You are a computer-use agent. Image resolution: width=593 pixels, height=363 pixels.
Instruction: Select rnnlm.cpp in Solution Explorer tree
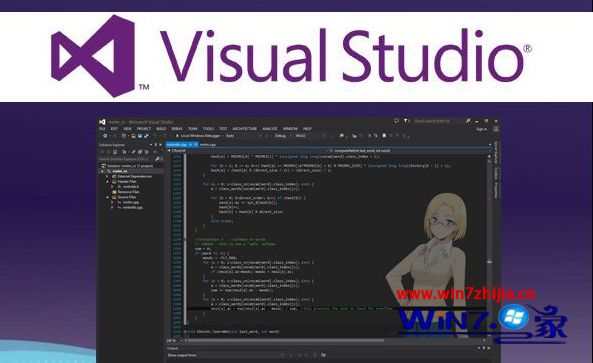click(128, 202)
